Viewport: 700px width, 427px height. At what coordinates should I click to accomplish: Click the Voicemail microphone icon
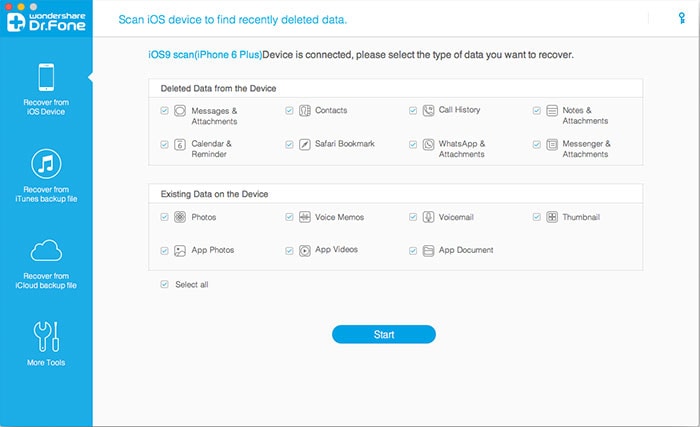click(428, 217)
